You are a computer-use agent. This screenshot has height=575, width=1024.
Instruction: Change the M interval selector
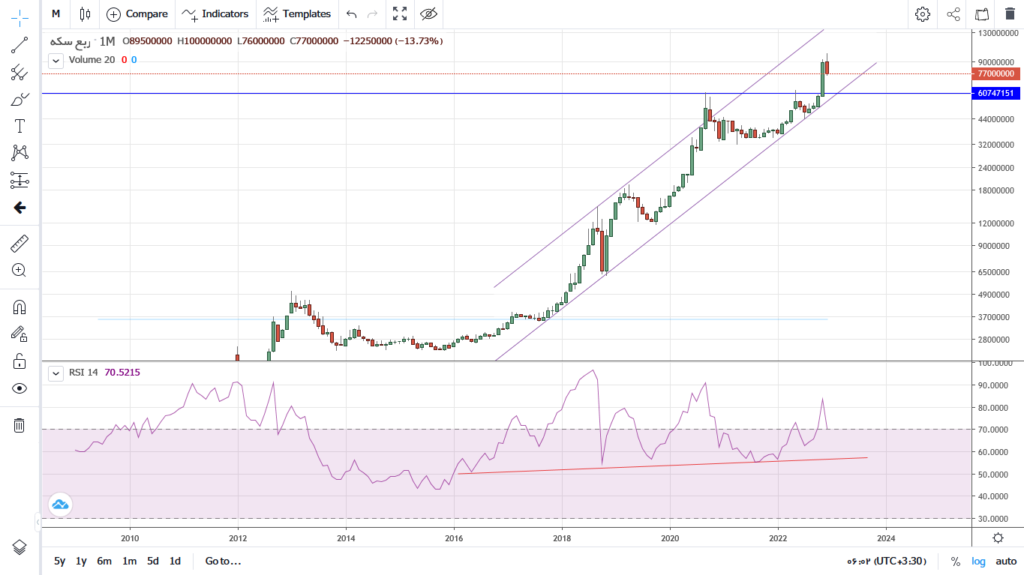(56, 14)
